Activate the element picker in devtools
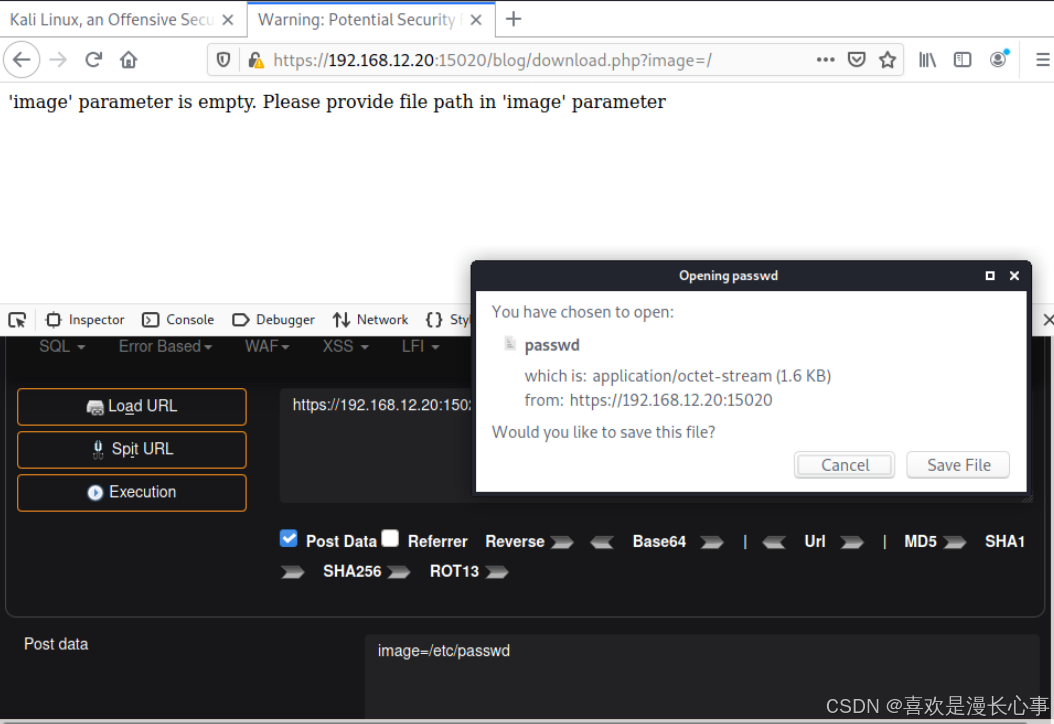 click(x=17, y=320)
